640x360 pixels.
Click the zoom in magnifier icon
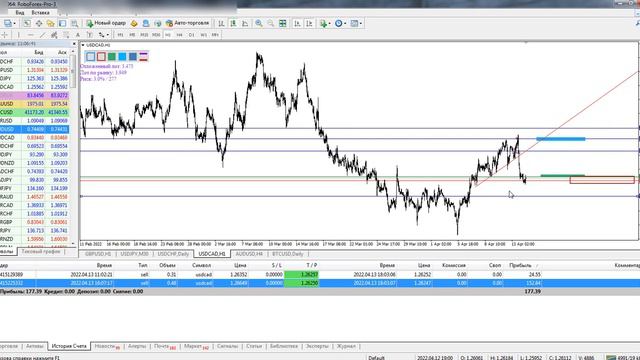(x=259, y=23)
